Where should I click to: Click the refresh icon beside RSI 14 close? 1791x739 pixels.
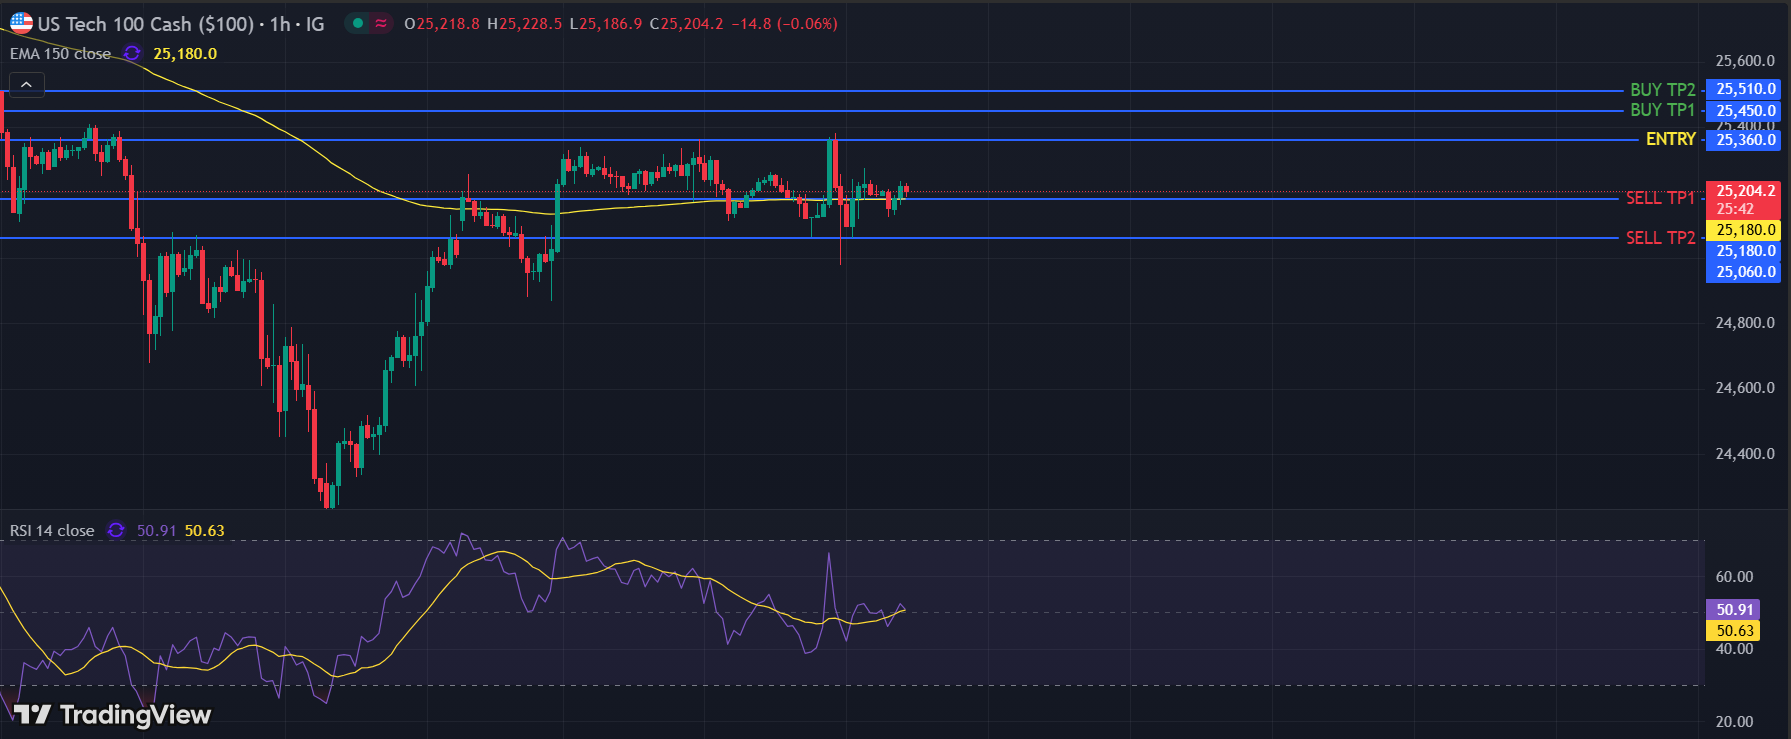(116, 530)
